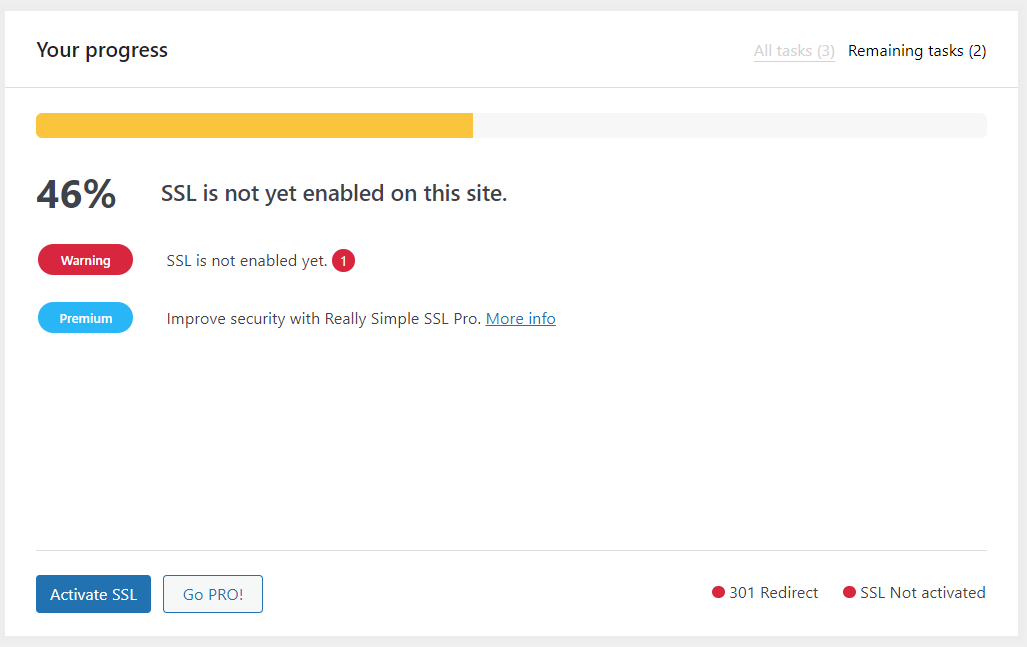Viewport: 1027px width, 647px height.
Task: Click the blue Premium badge
Action: [x=85, y=317]
